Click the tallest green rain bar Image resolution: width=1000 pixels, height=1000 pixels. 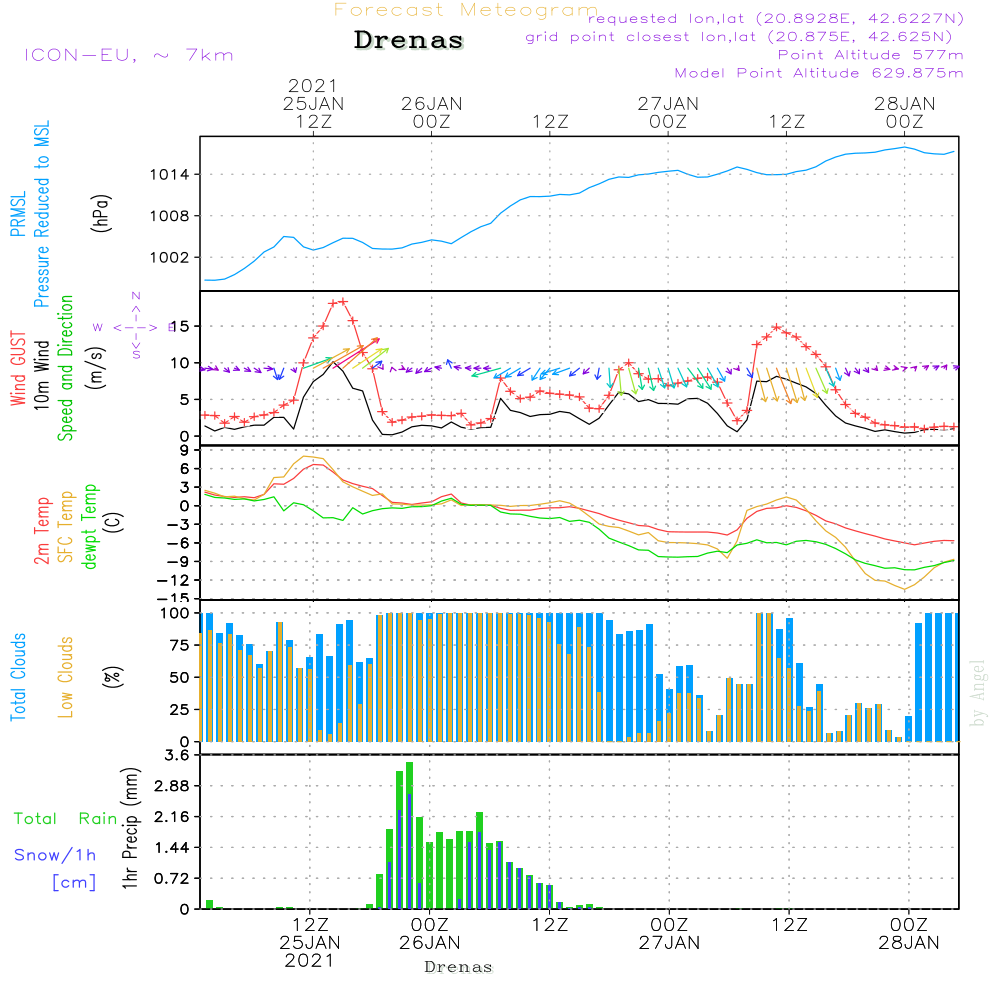[x=409, y=835]
